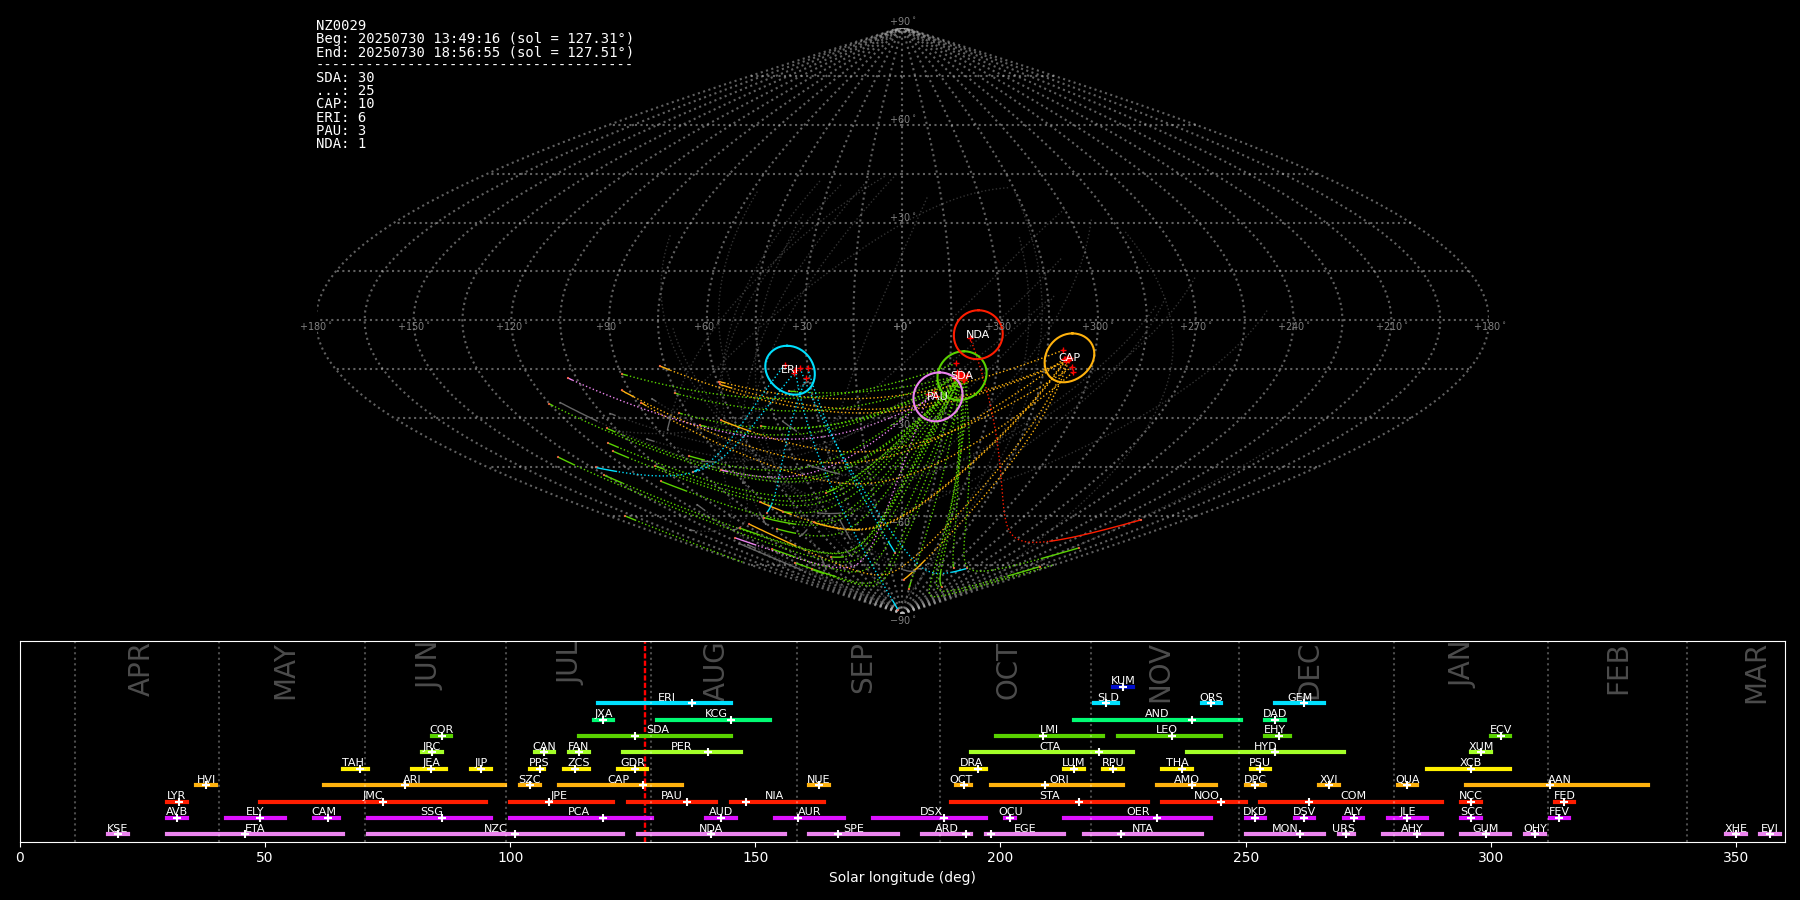1800x900 pixels.
Task: Click the red dashed current-date line in timeline
Action: pyautogui.click(x=644, y=741)
